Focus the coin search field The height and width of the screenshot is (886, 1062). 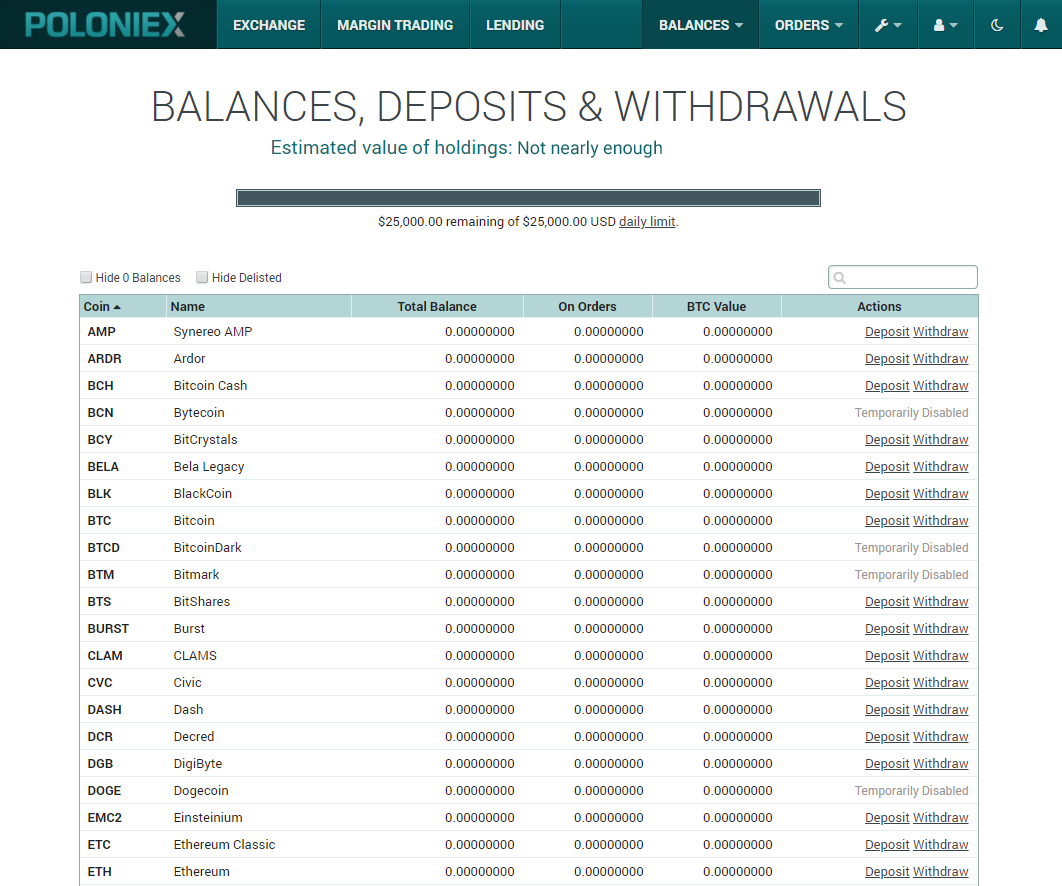pyautogui.click(x=903, y=277)
